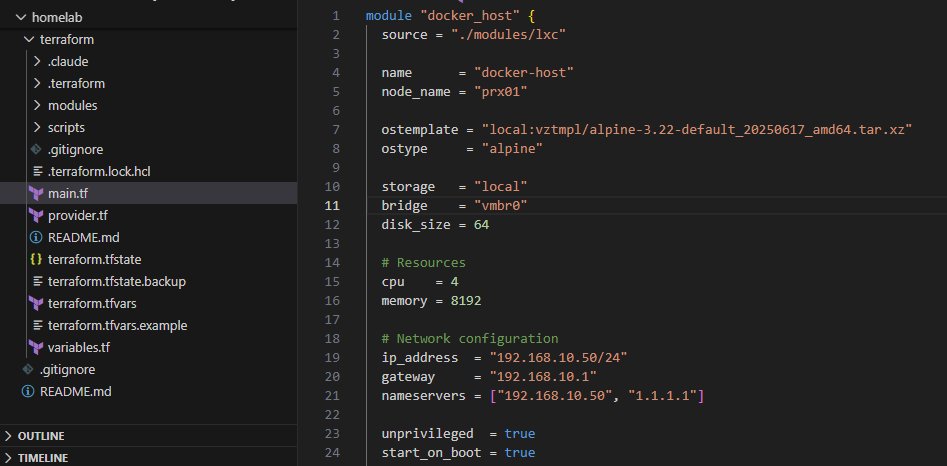Screen dimensions: 947x466
Task: Click the OUTLINE panel header label
Action: (41, 436)
